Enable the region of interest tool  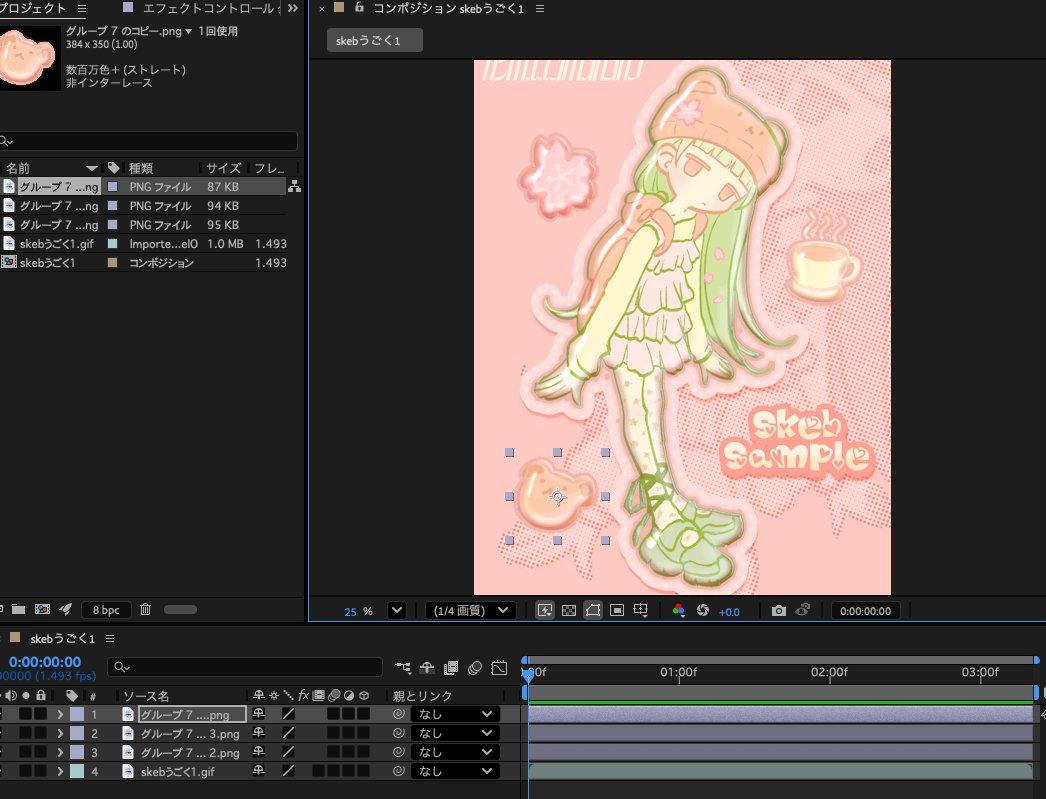[617, 610]
